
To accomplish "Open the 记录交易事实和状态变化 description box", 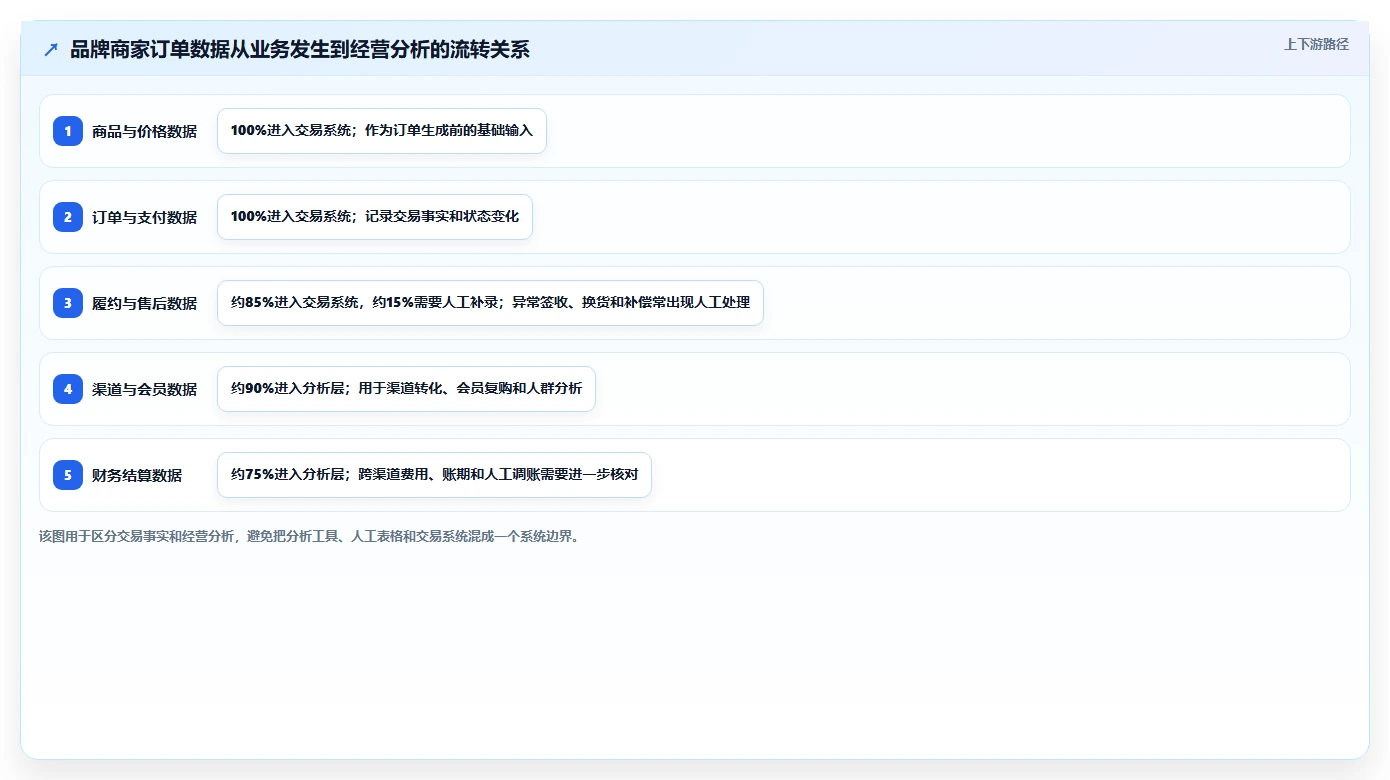I will point(375,217).
